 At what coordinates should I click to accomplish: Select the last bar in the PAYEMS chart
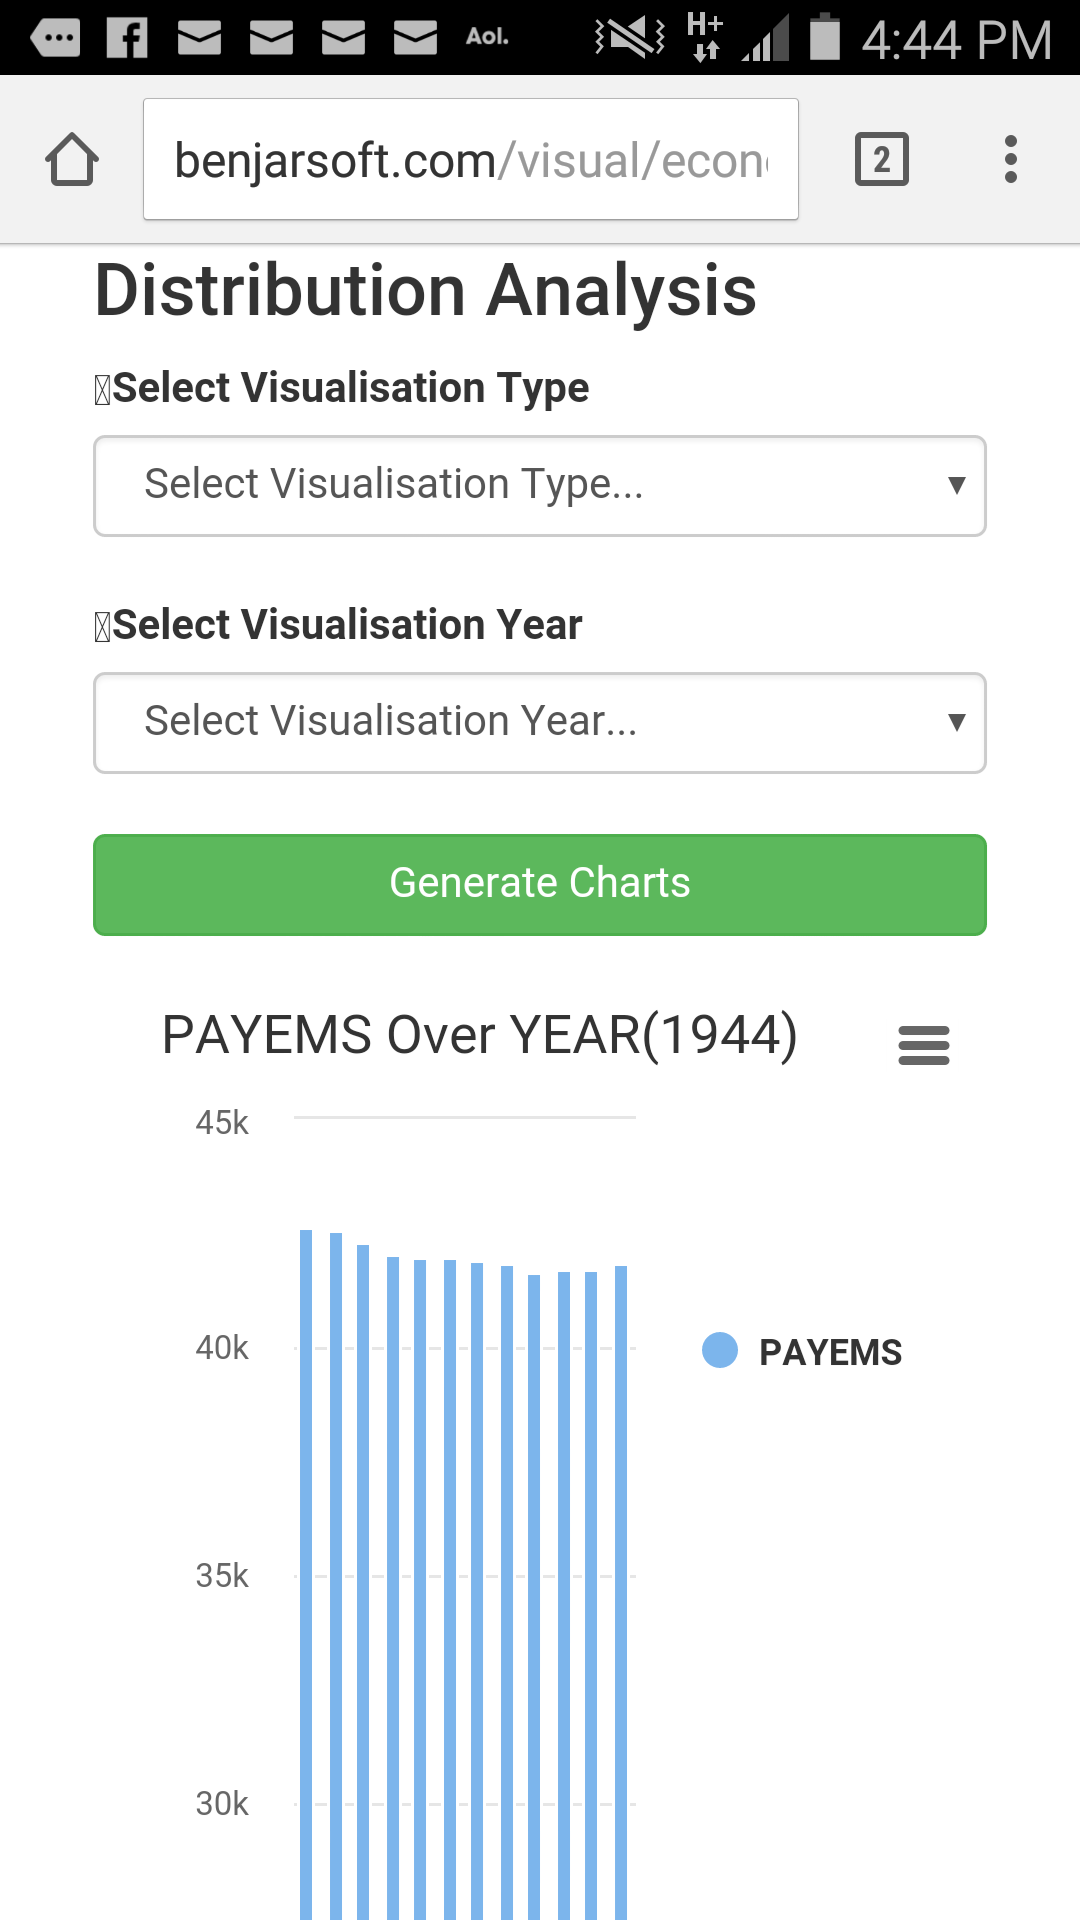(621, 1592)
